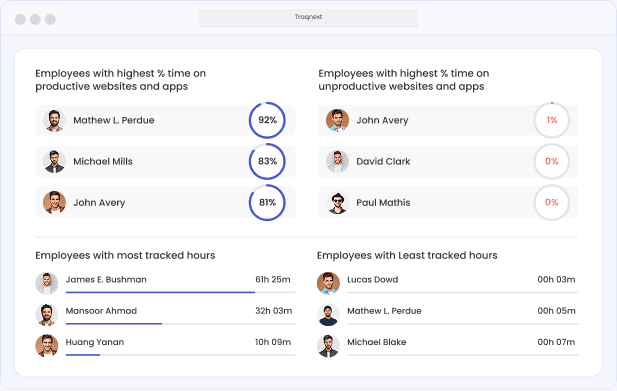This screenshot has height=391, width=617.
Task: Click the second gray window control dot
Action: [35, 19]
